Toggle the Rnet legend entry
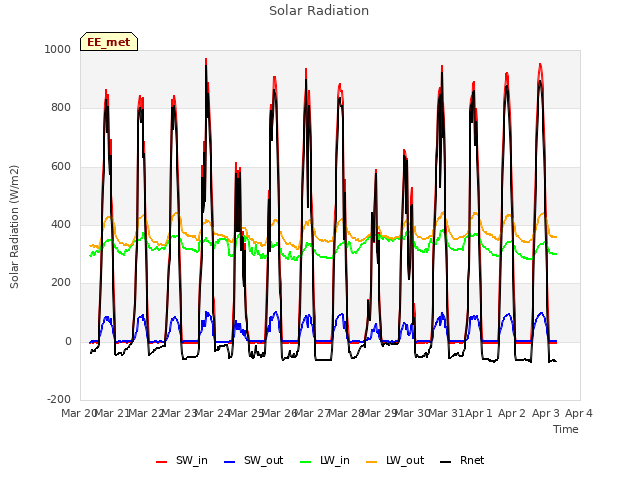 pos(462,460)
